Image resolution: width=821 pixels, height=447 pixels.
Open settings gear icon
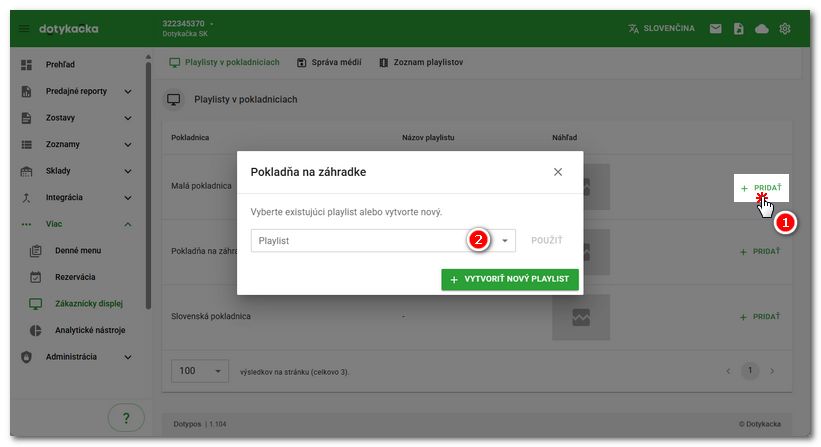point(785,29)
